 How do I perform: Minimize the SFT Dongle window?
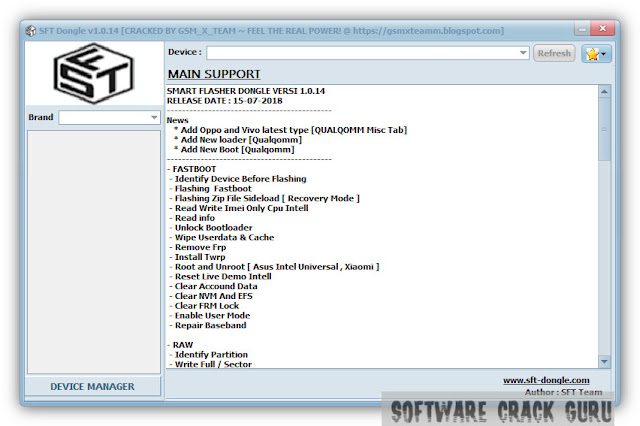pos(582,29)
